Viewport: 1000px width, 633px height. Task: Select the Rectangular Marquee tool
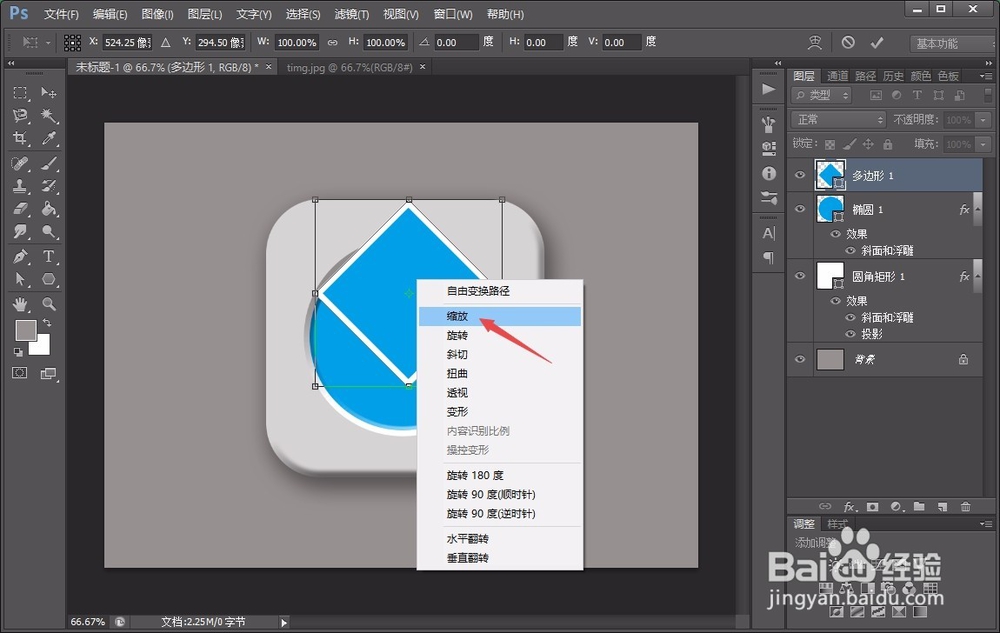tap(20, 93)
